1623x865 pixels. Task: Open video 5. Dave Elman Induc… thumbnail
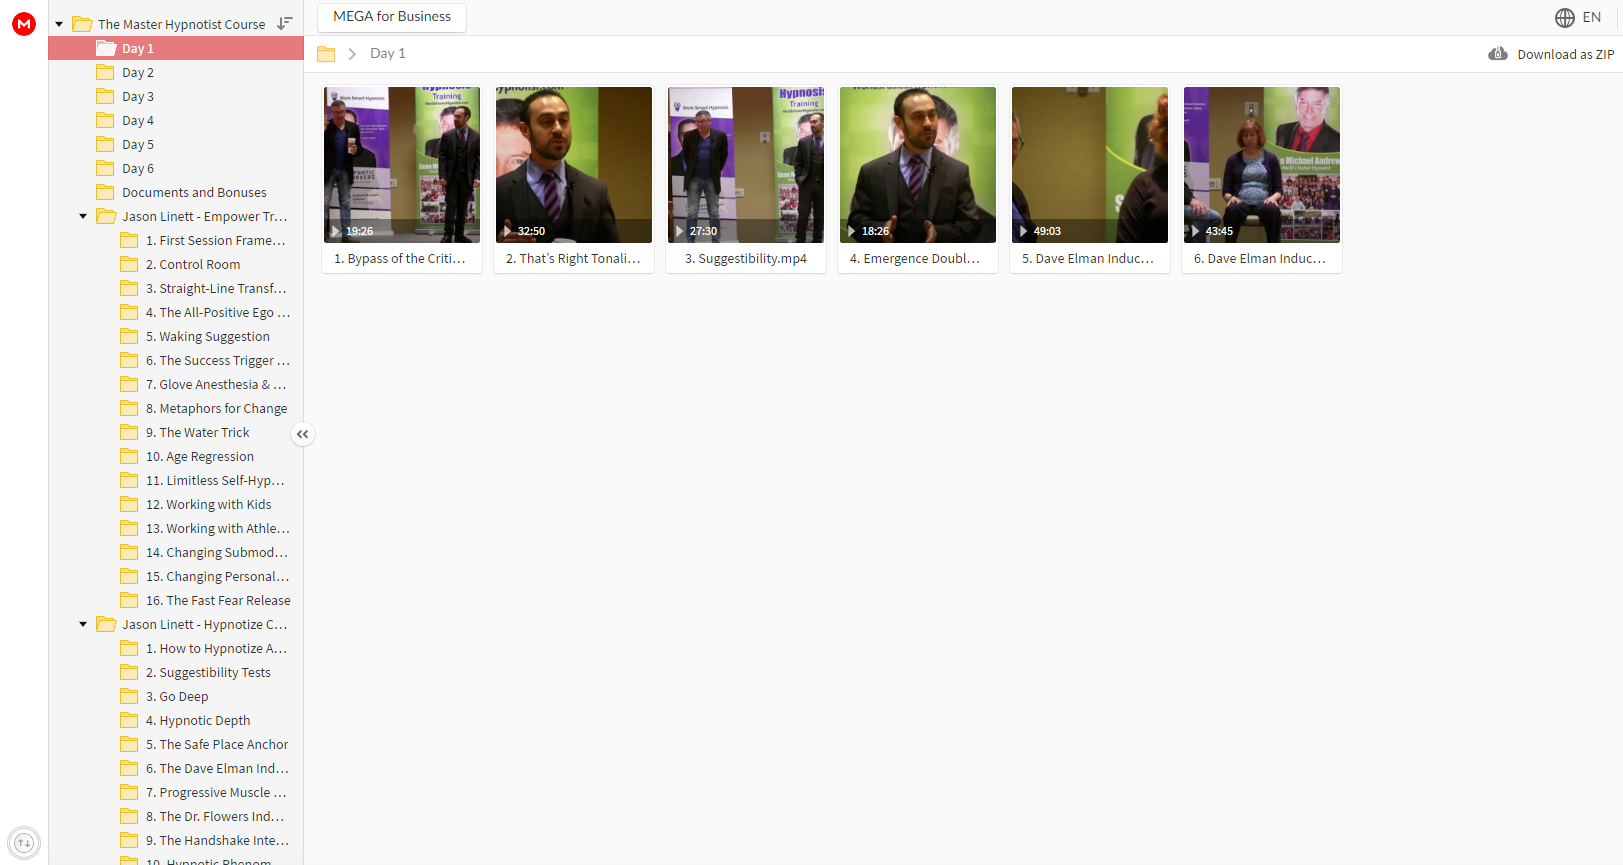tap(1090, 164)
